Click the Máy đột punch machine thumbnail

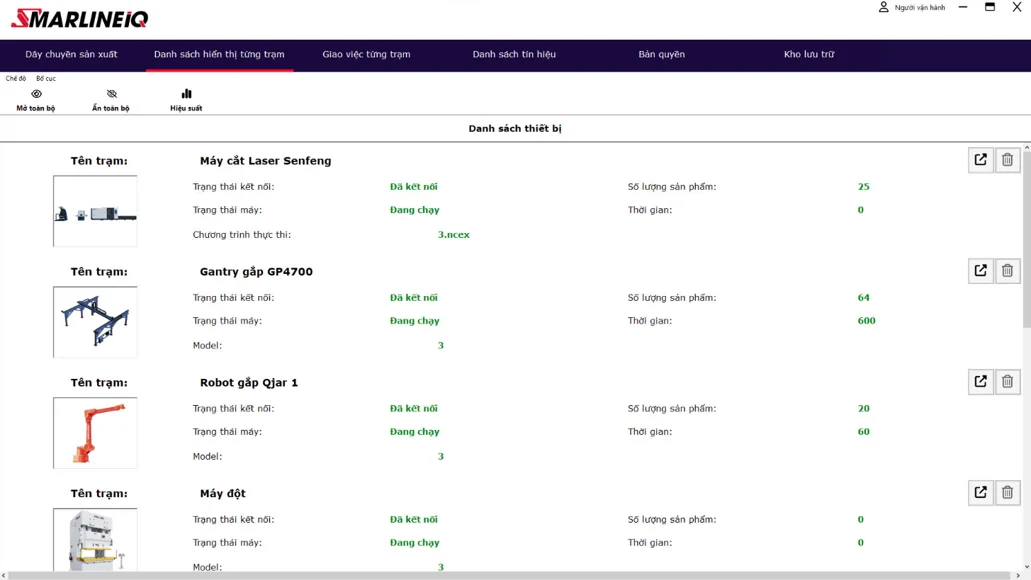(95, 539)
